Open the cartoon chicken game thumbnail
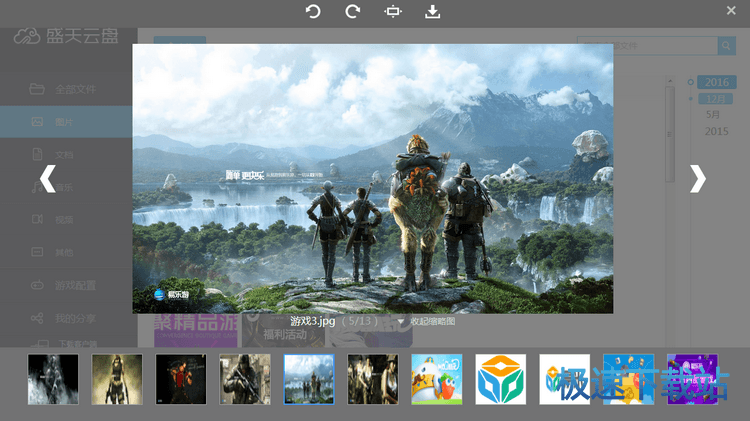 pyautogui.click(x=437, y=379)
